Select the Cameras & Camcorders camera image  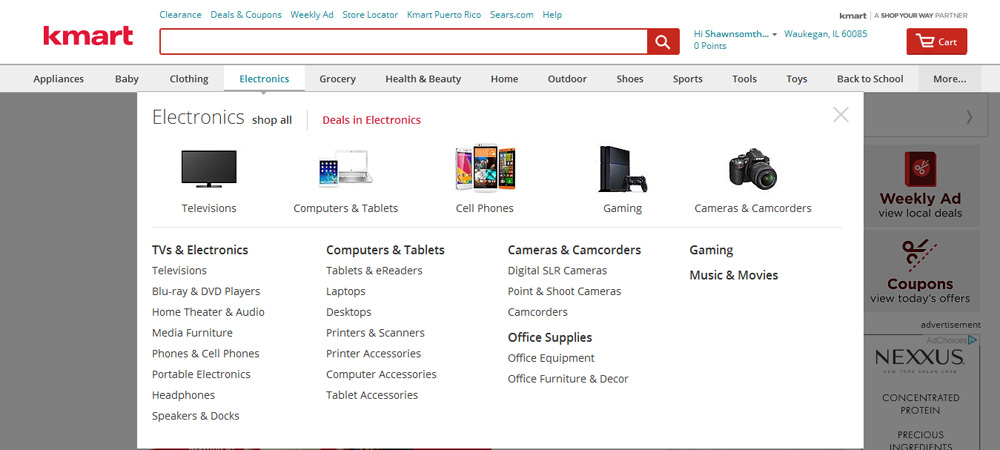pos(753,169)
